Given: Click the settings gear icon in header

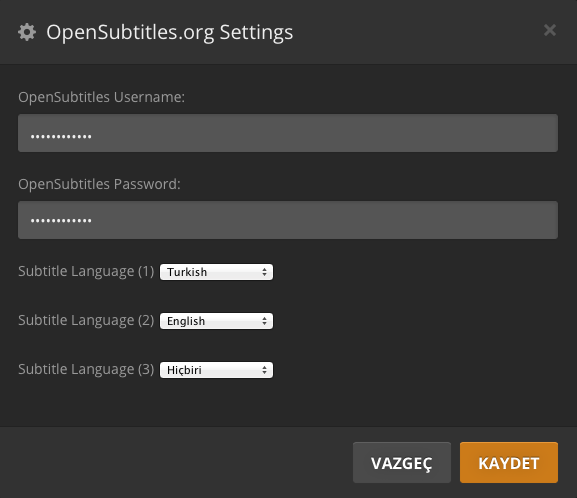Looking at the screenshot, I should [x=27, y=32].
